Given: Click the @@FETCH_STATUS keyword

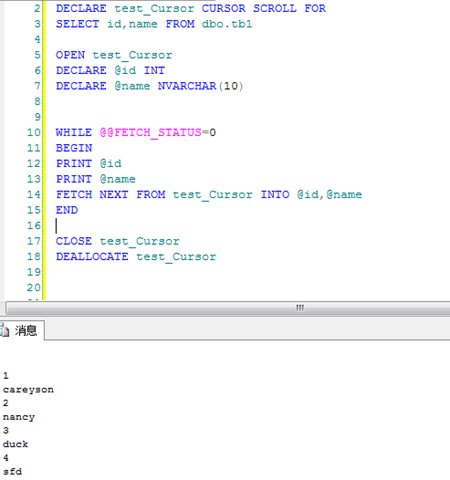Looking at the screenshot, I should (150, 133).
